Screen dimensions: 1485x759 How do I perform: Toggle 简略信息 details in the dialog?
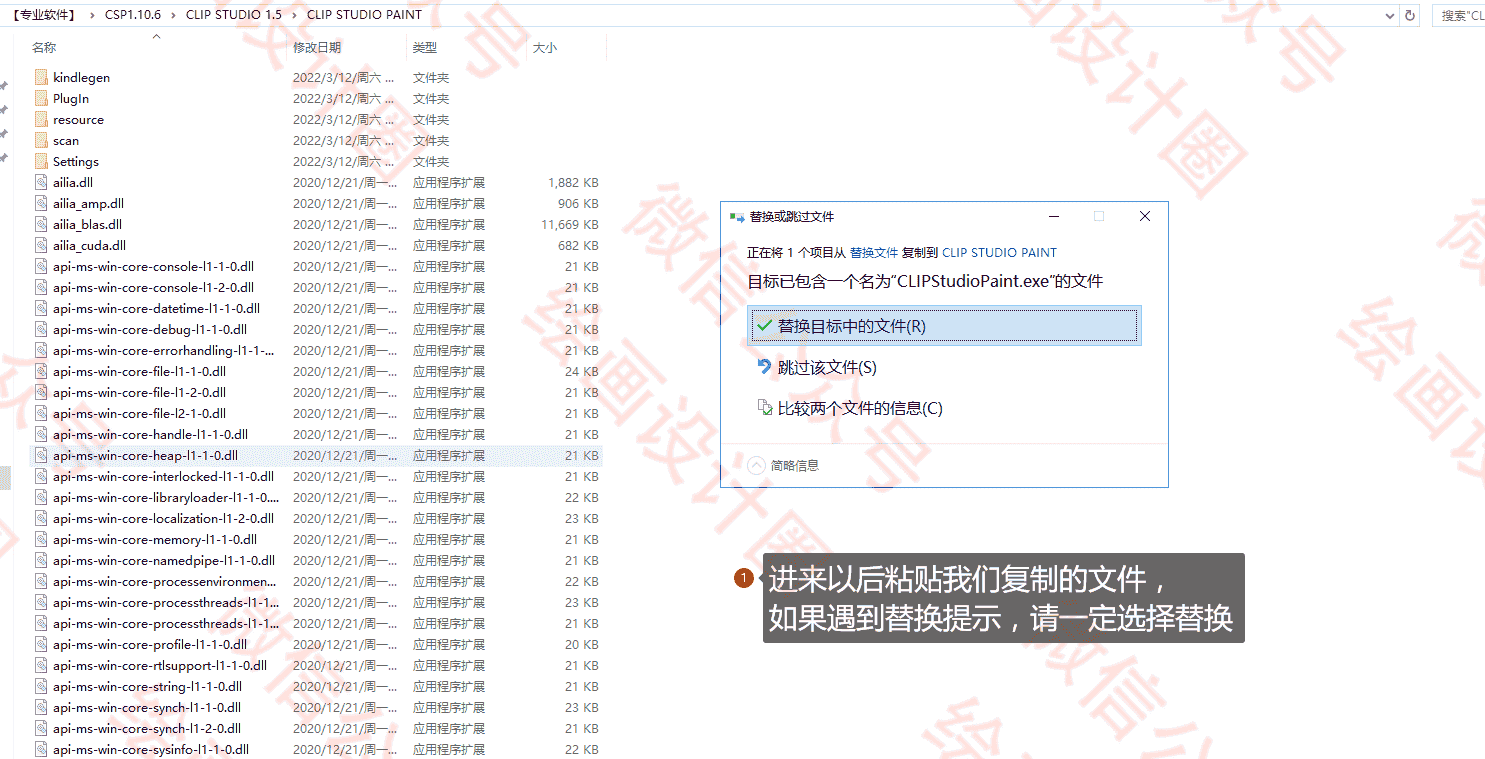784,465
